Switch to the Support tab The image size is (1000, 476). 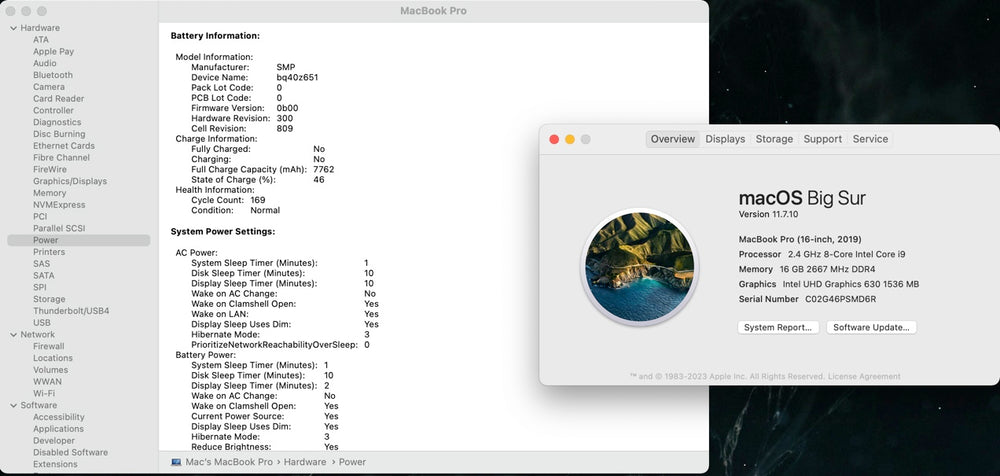pos(823,139)
